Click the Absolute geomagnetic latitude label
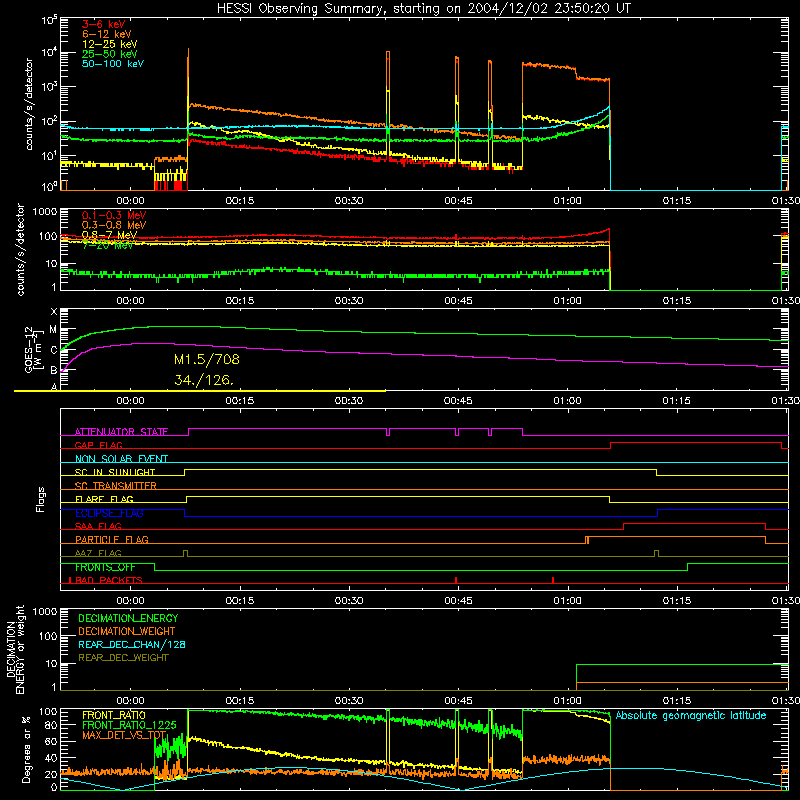This screenshot has height=800, width=800. point(691,716)
